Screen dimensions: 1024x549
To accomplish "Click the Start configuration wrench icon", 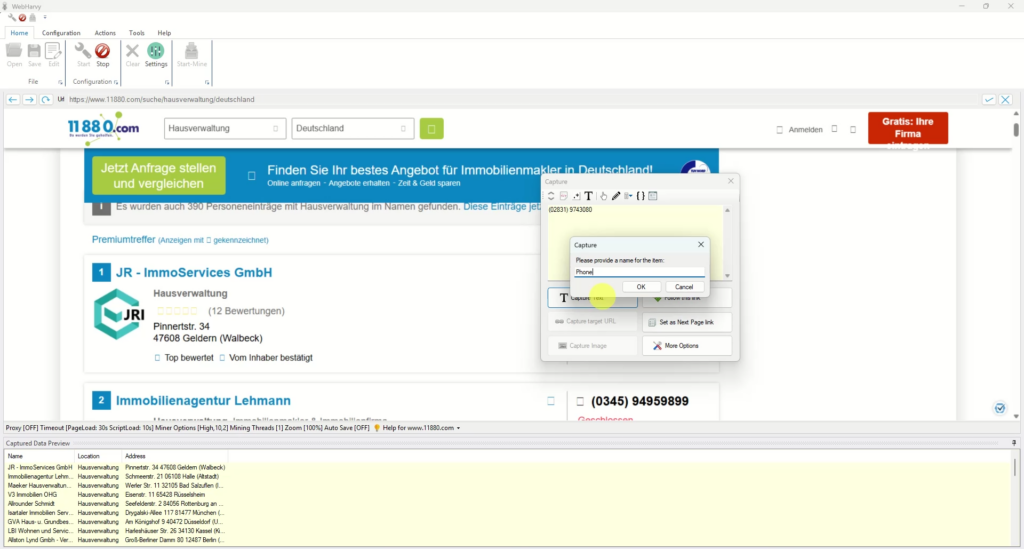I will (83, 55).
